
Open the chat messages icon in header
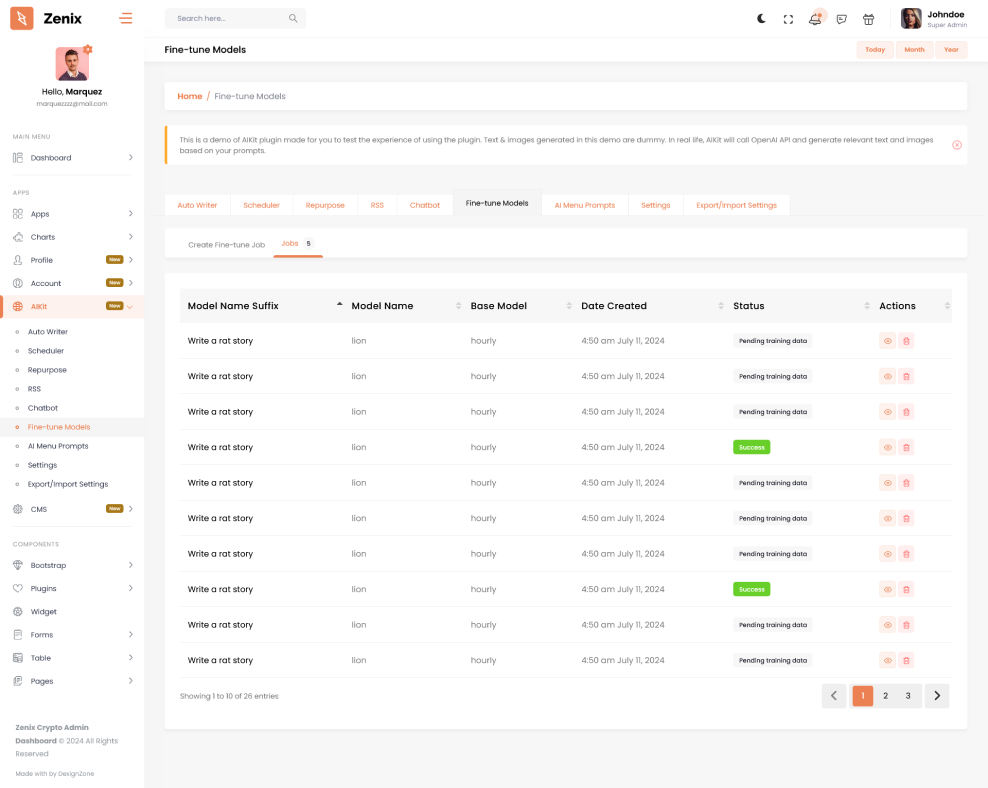click(x=842, y=19)
